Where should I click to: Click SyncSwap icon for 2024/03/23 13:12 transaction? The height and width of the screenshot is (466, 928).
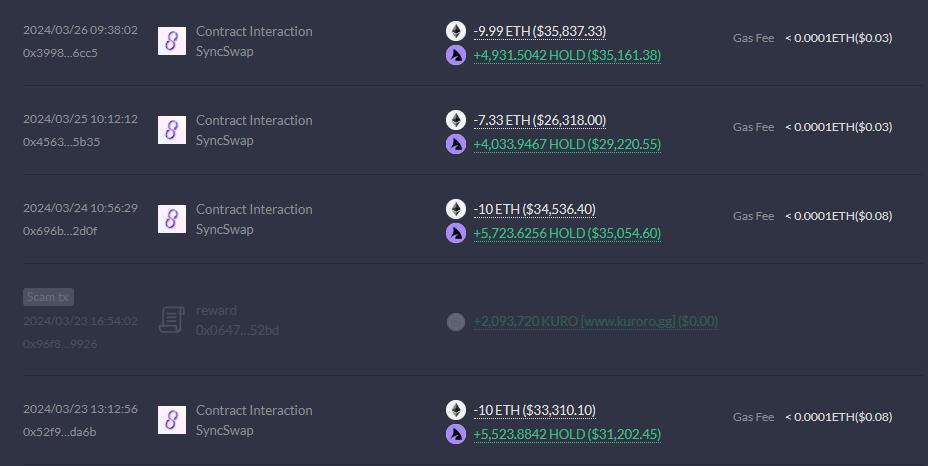[x=172, y=420]
